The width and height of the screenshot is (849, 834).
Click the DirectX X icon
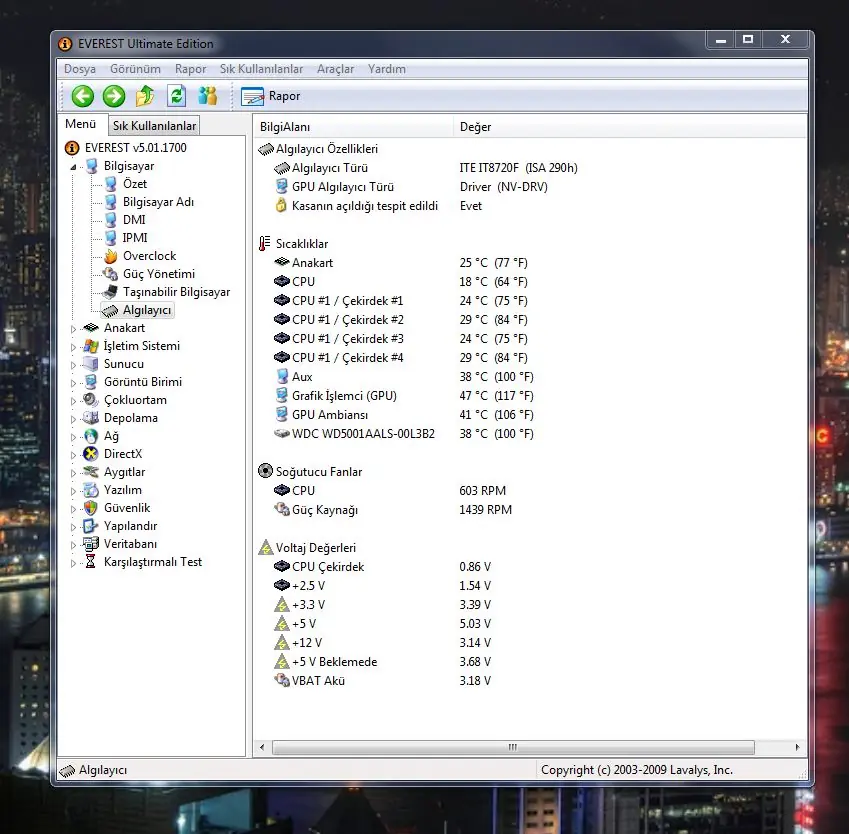point(90,454)
